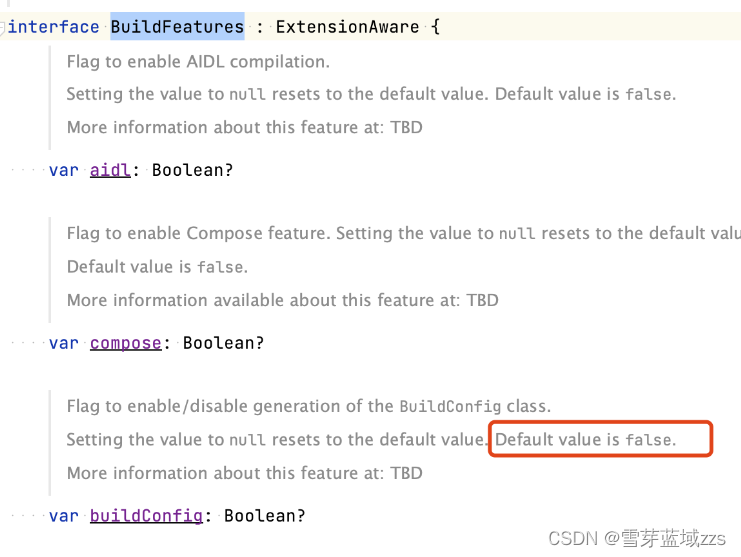Click 'More information available about this feature' line
This screenshot has height=557, width=741.
click(283, 300)
